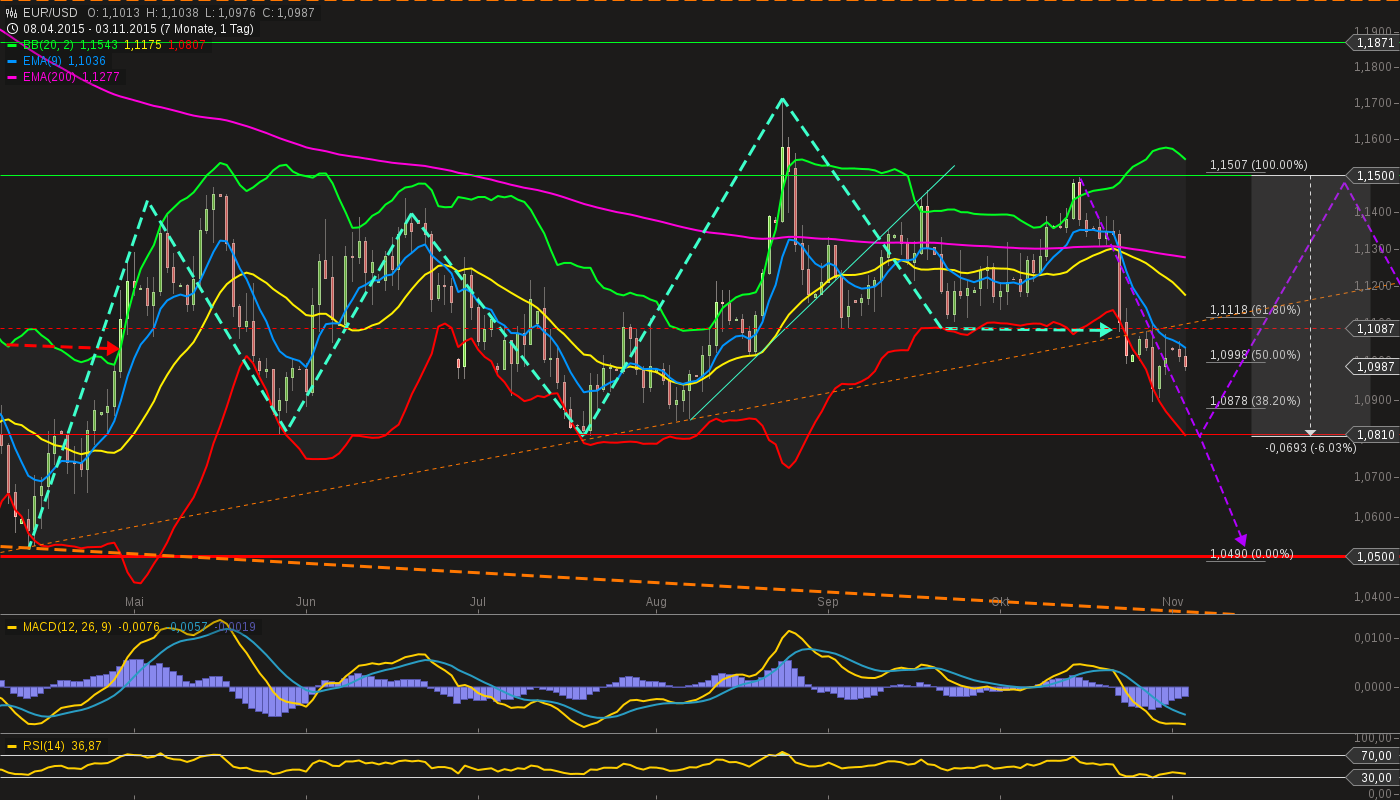
Task: Click the MACD value -0,0076
Action: pos(139,627)
